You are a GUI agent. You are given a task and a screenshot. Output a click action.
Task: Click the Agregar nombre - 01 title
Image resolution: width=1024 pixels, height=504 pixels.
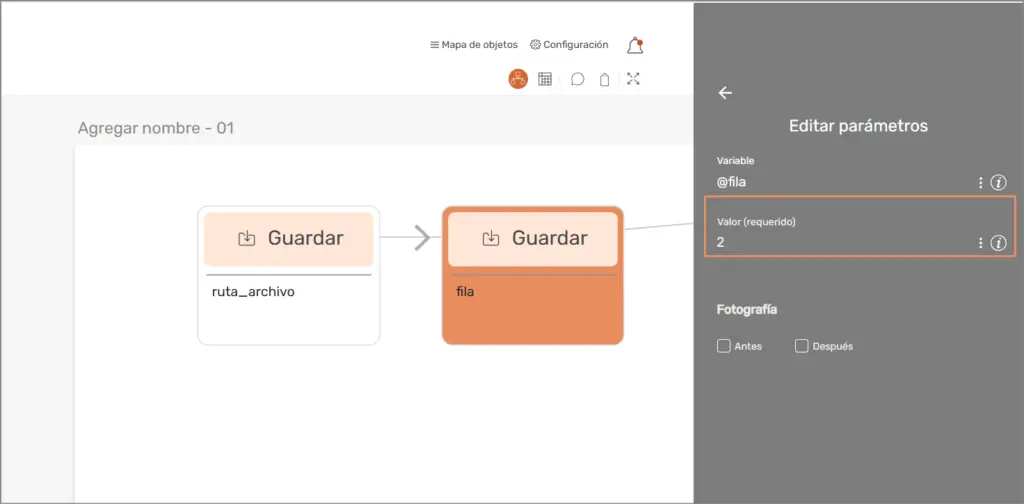tap(156, 128)
